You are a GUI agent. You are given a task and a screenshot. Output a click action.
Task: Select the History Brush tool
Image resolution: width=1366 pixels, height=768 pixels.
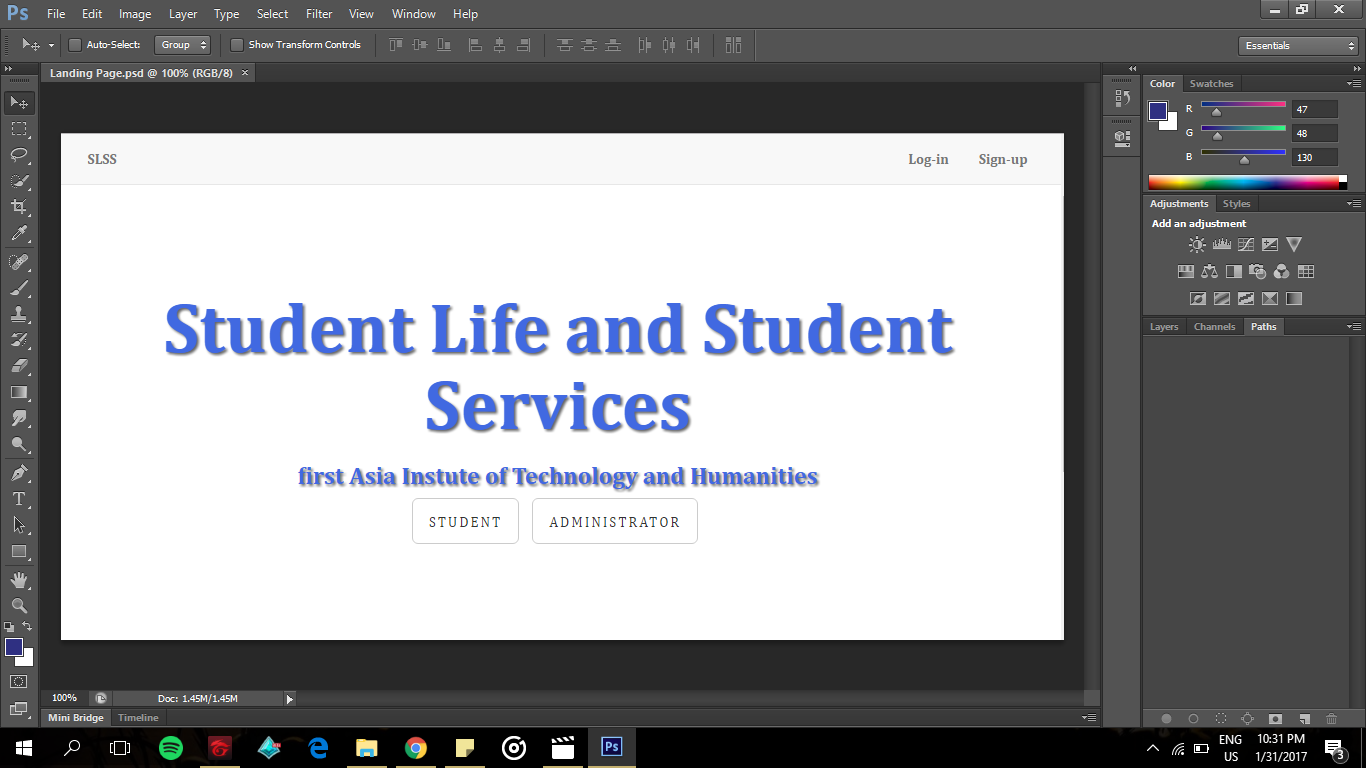pos(19,340)
